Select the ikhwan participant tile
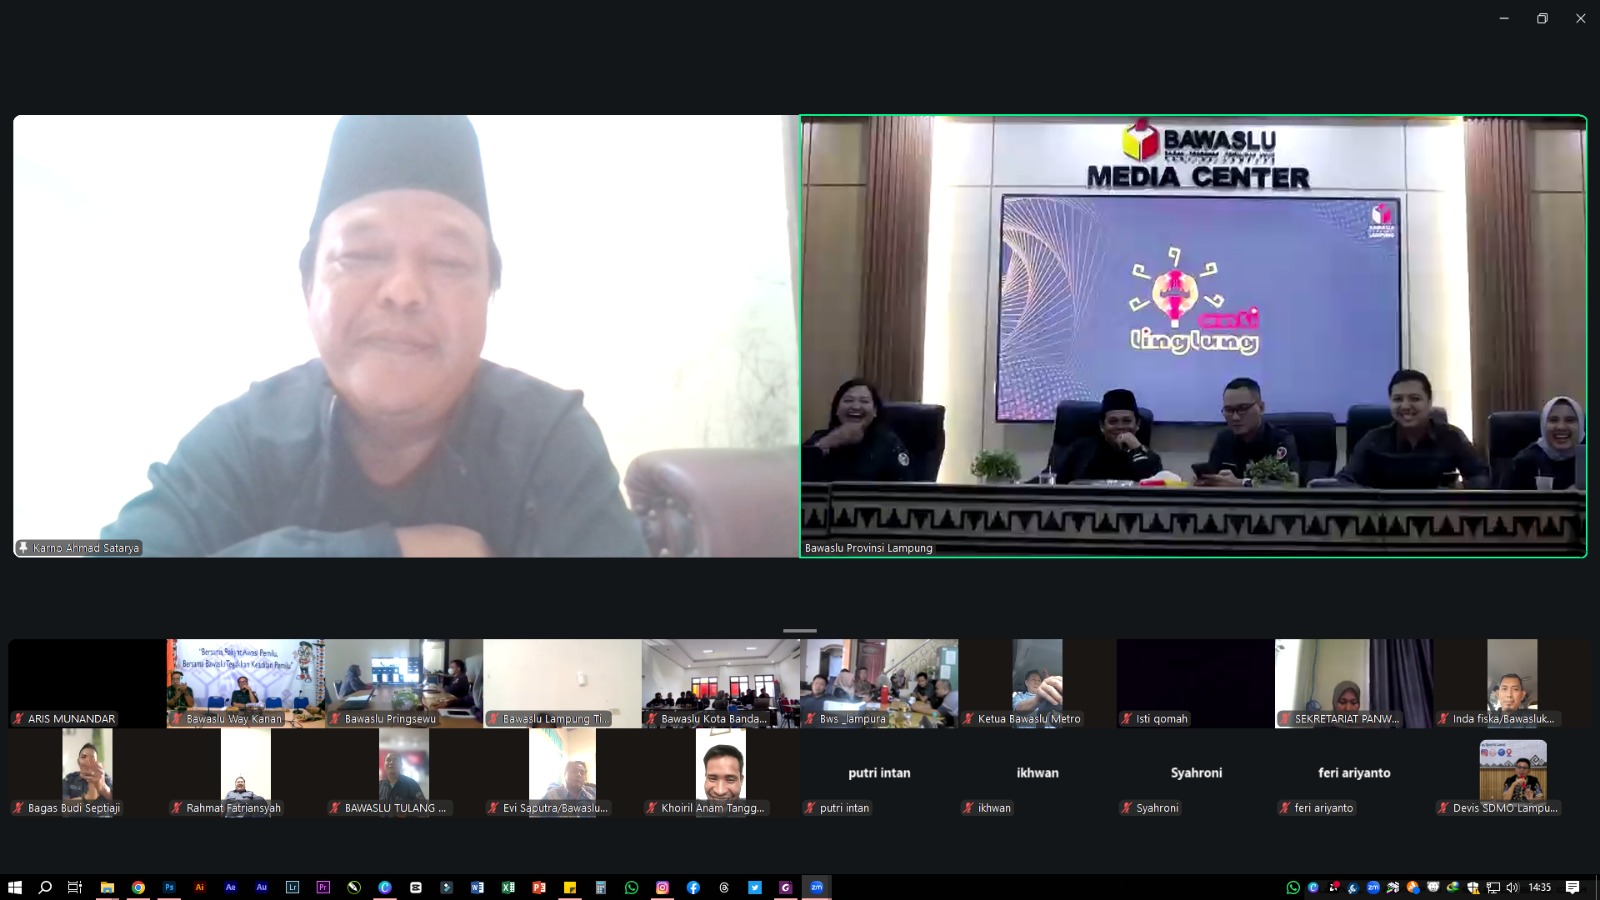This screenshot has width=1600, height=900. (x=1038, y=773)
